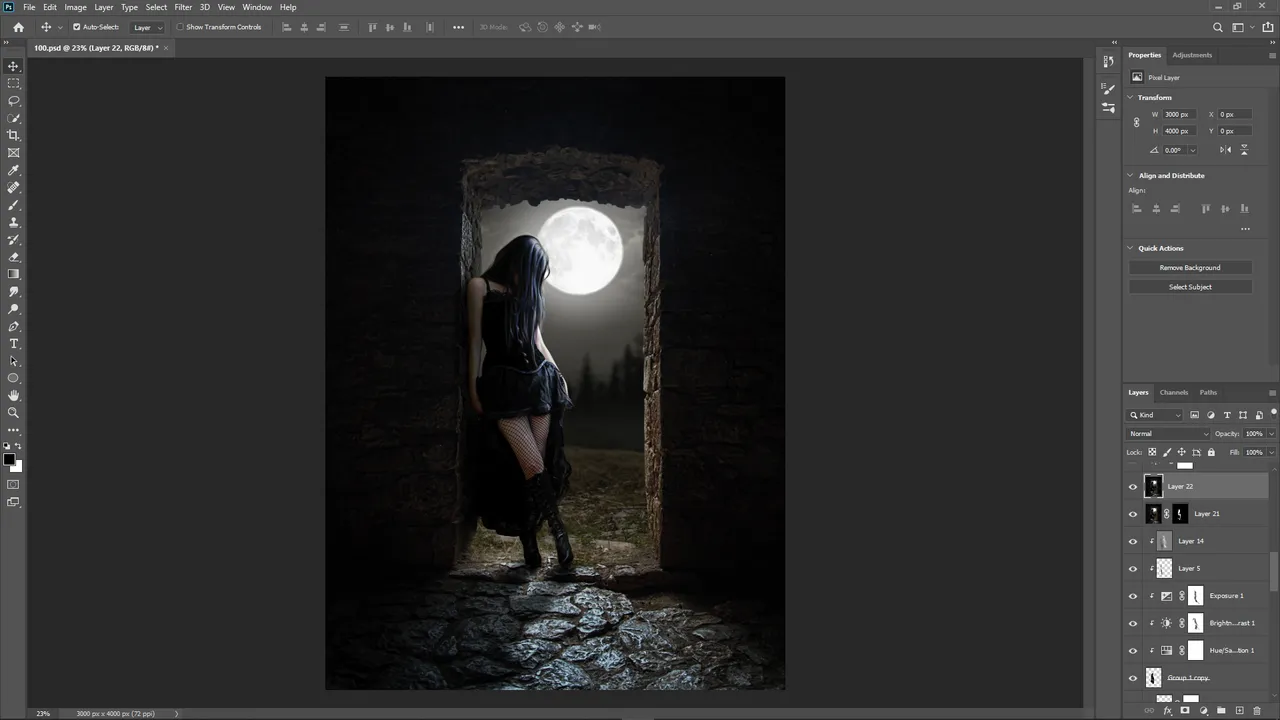
Task: Select the Eyedropper tool
Action: click(13, 170)
